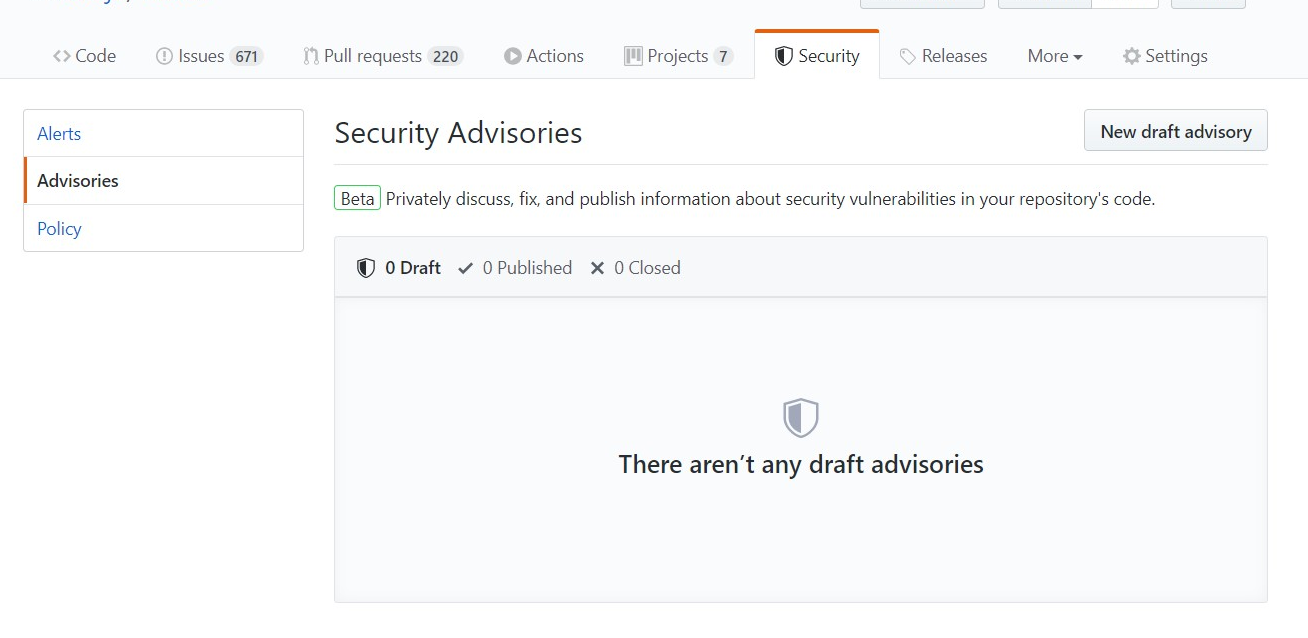This screenshot has height=638, width=1308.
Task: Open the Projects tab
Action: [679, 56]
